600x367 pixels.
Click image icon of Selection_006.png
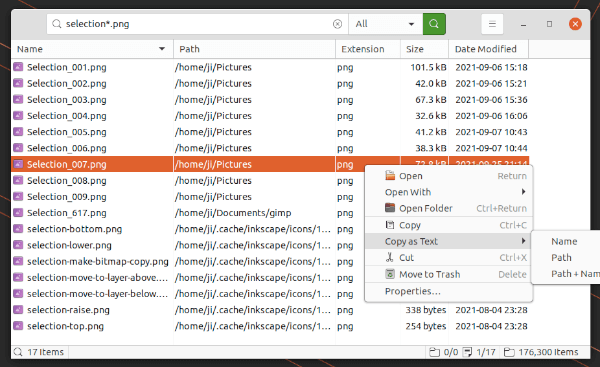point(18,148)
